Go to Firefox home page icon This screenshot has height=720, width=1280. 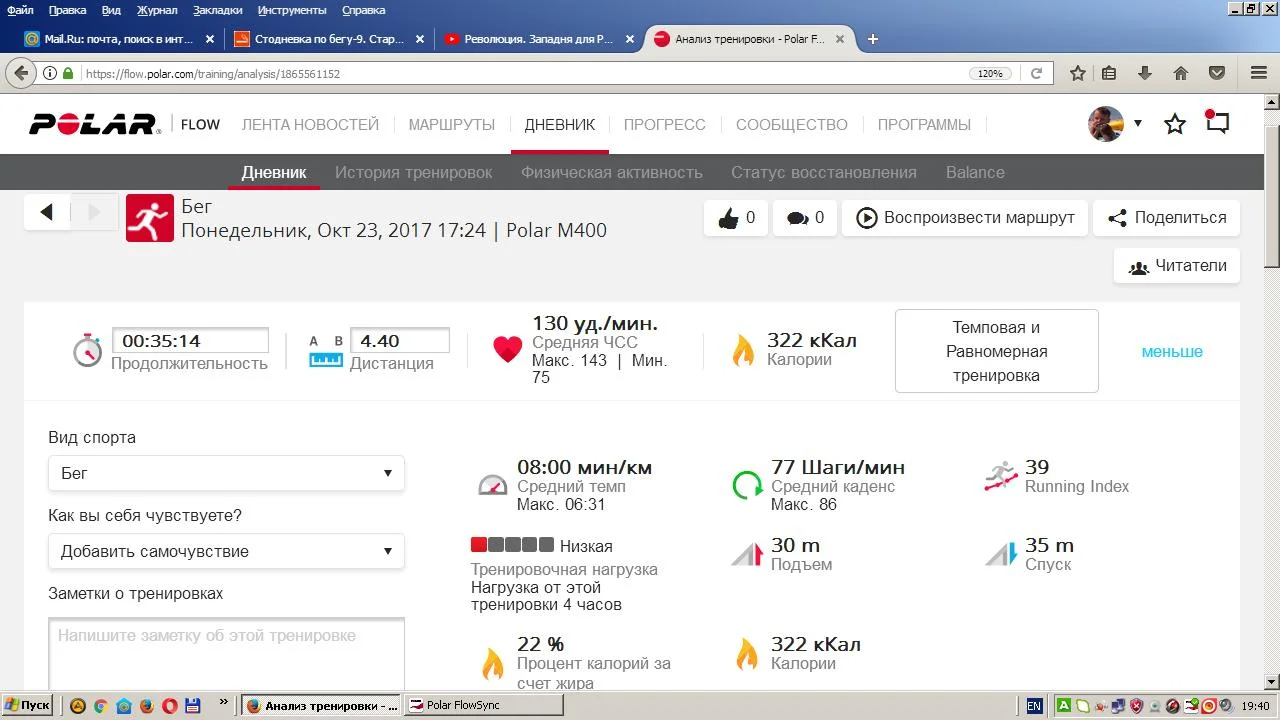[1181, 73]
